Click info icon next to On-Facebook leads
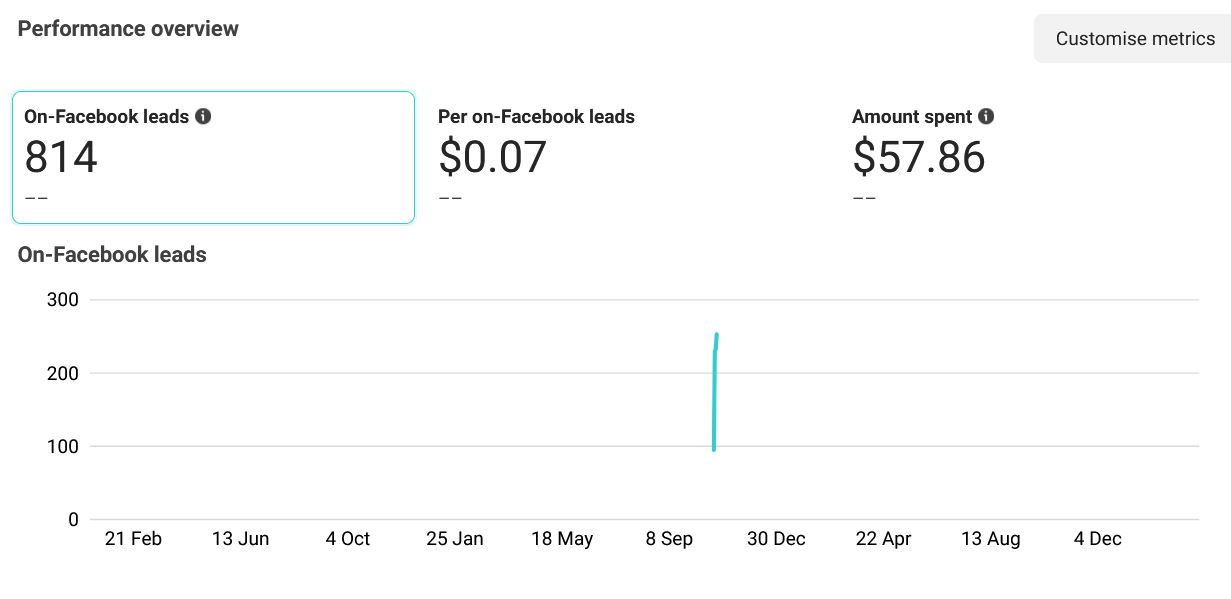This screenshot has width=1231, height=599. click(x=203, y=117)
